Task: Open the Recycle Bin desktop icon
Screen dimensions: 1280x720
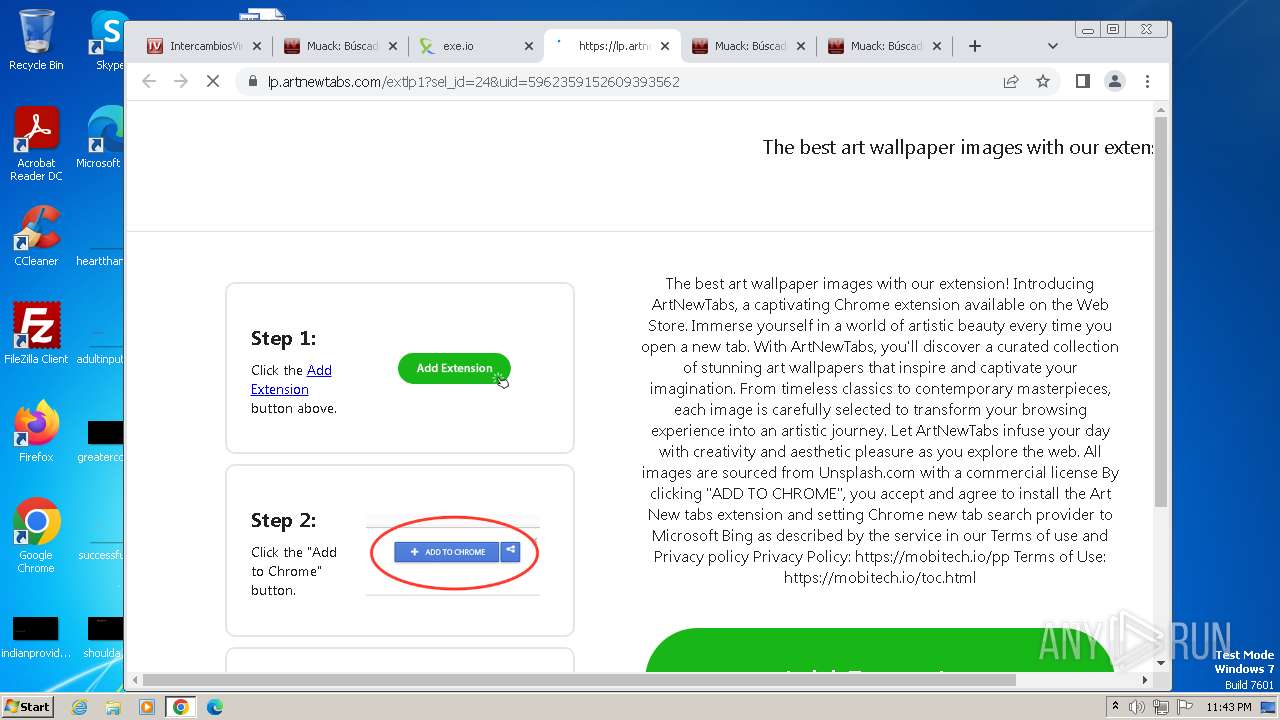Action: pos(36,40)
